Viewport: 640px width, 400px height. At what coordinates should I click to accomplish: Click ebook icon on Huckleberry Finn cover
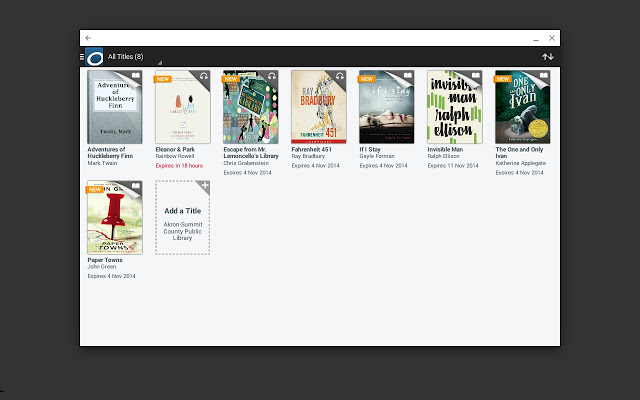(136, 76)
